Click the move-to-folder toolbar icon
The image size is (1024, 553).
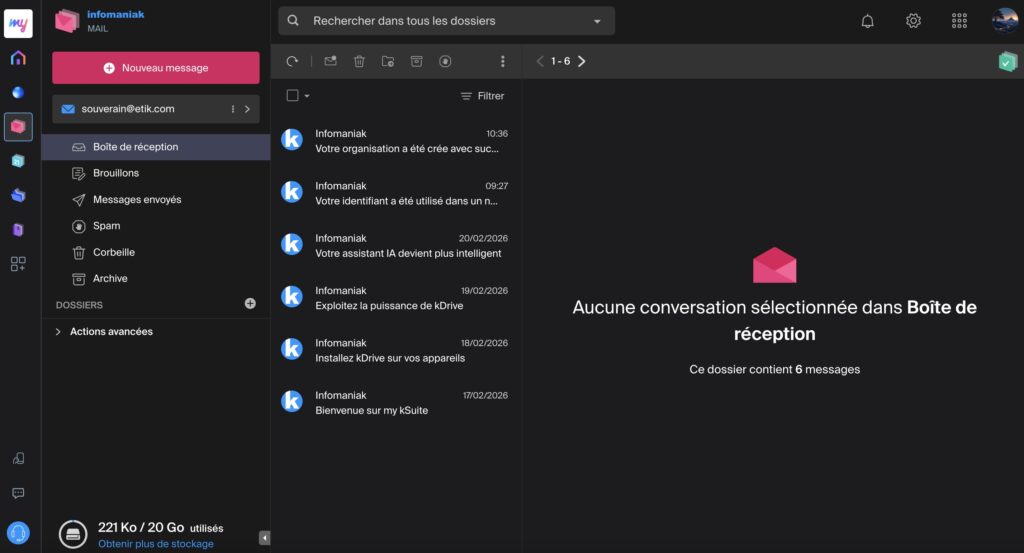pos(388,61)
